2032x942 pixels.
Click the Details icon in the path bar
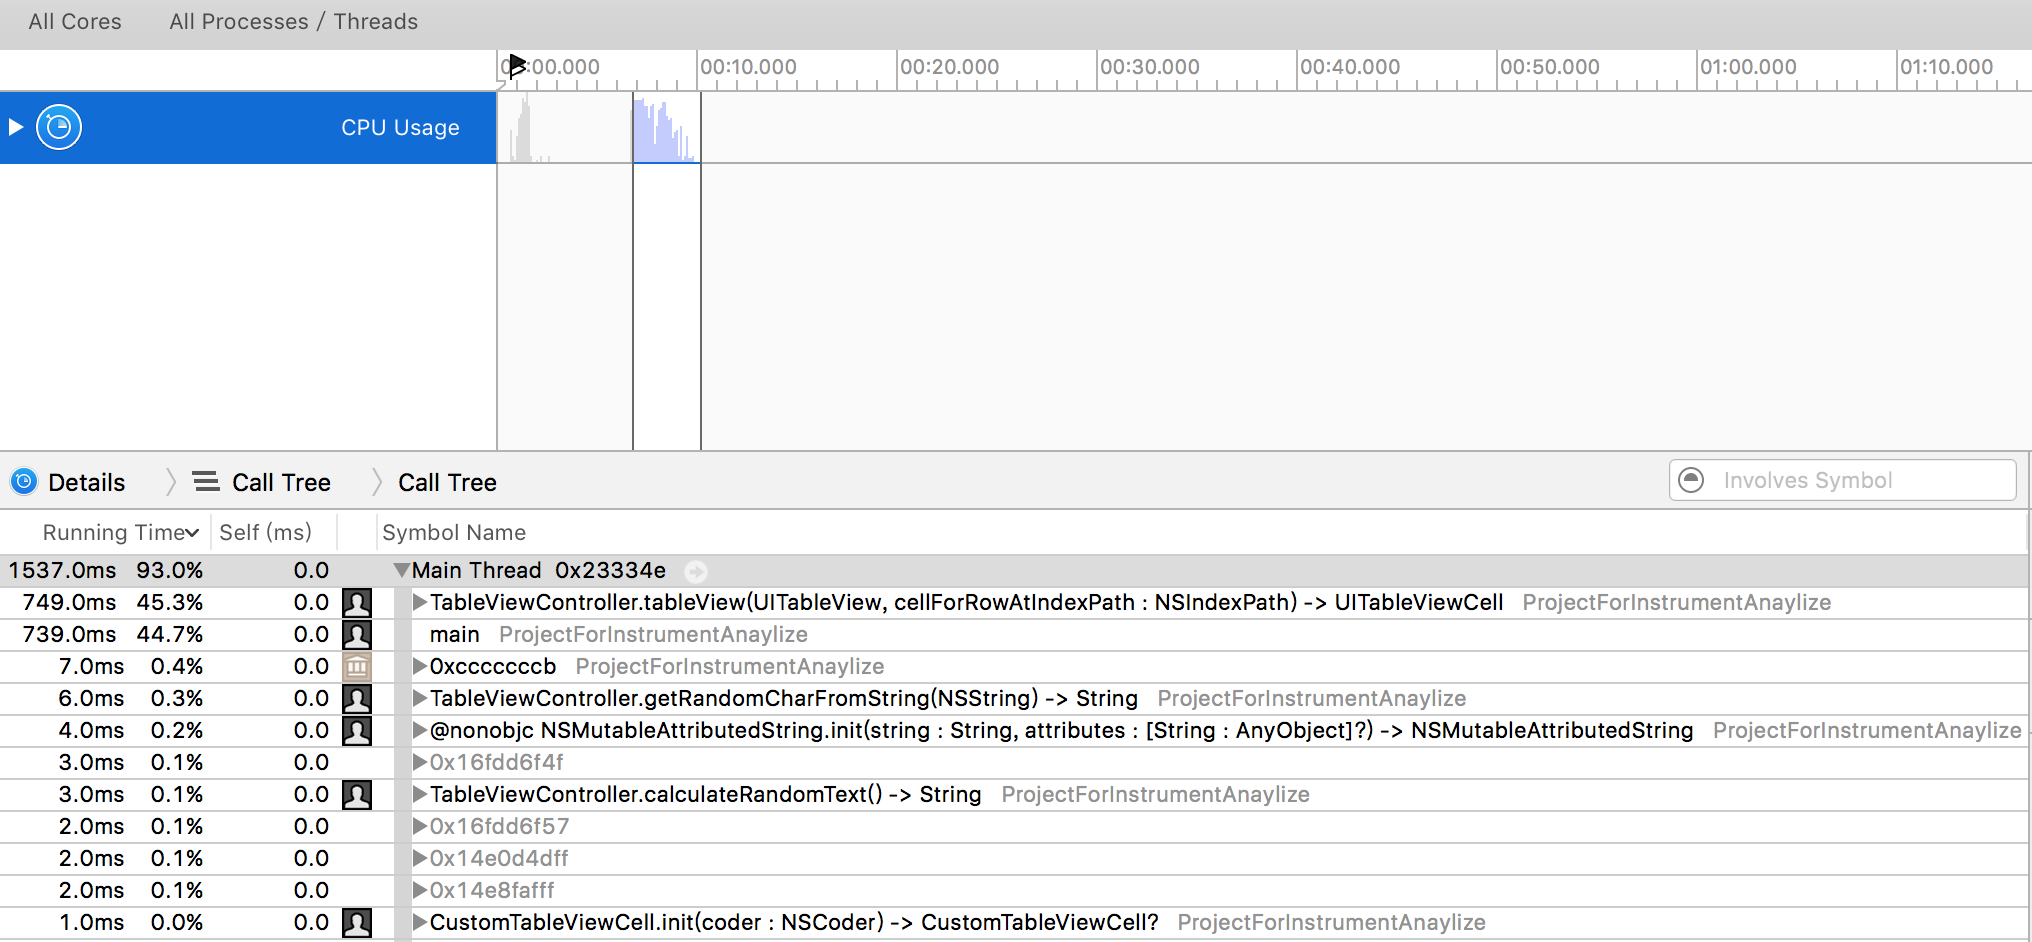pos(24,482)
